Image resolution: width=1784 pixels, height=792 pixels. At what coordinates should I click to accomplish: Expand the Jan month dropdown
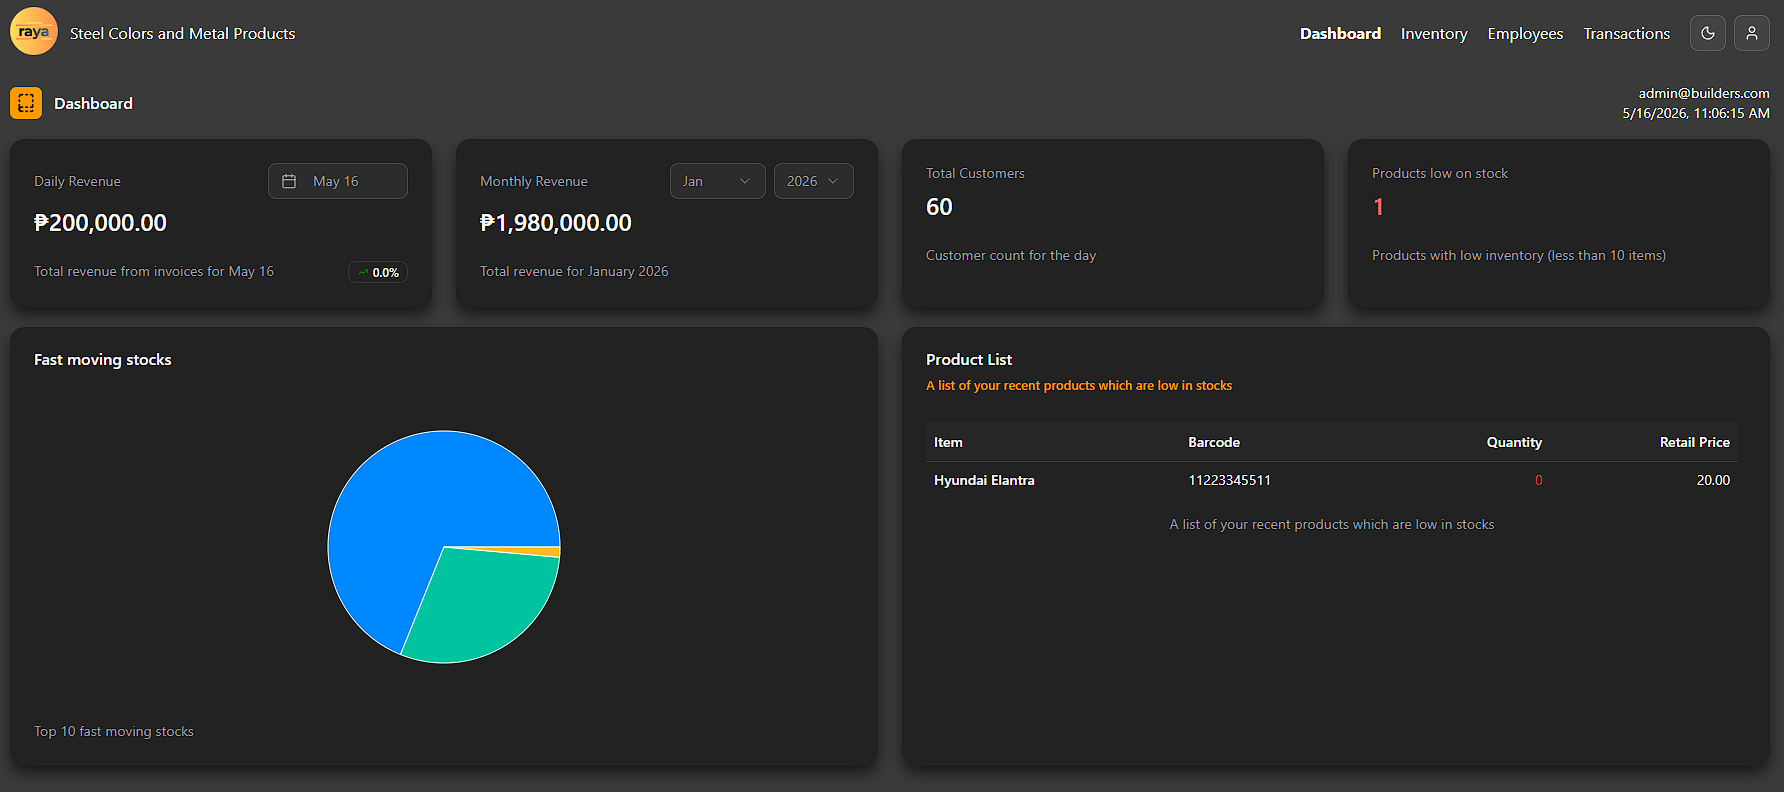718,181
